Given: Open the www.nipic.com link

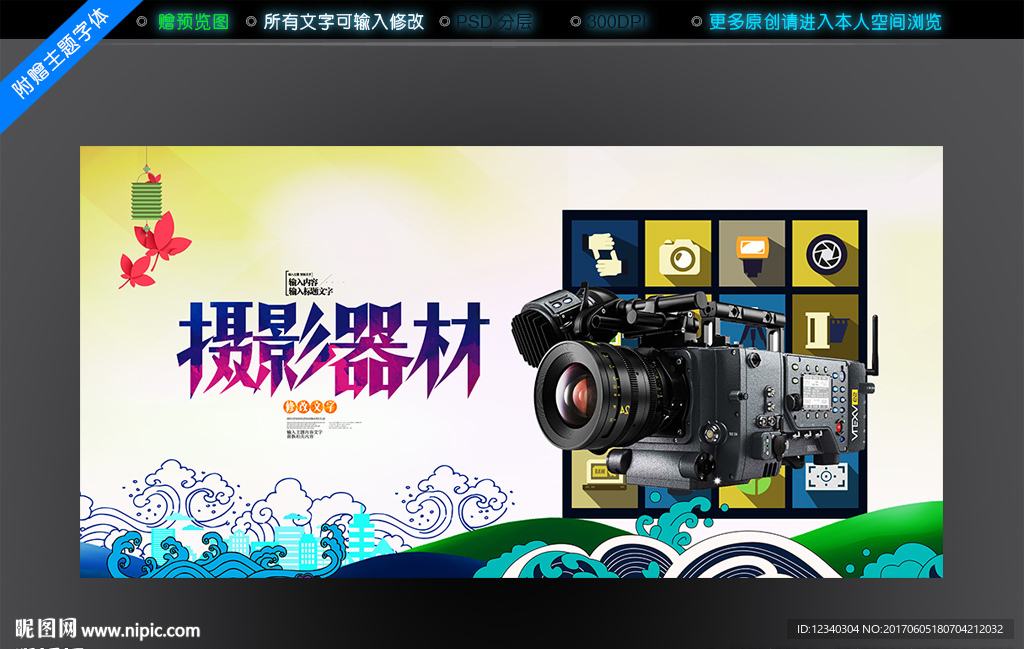Looking at the screenshot, I should [140, 630].
